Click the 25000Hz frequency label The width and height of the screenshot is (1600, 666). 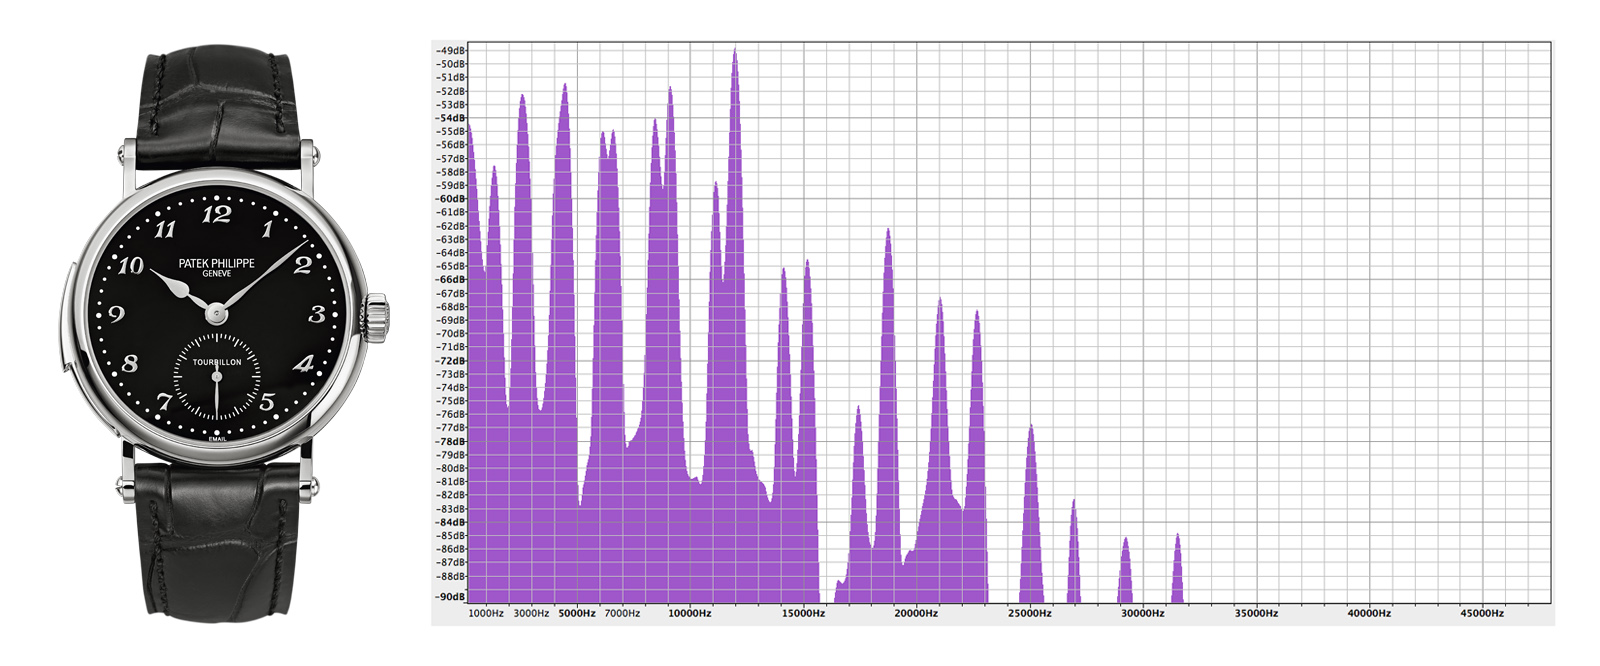point(1029,613)
